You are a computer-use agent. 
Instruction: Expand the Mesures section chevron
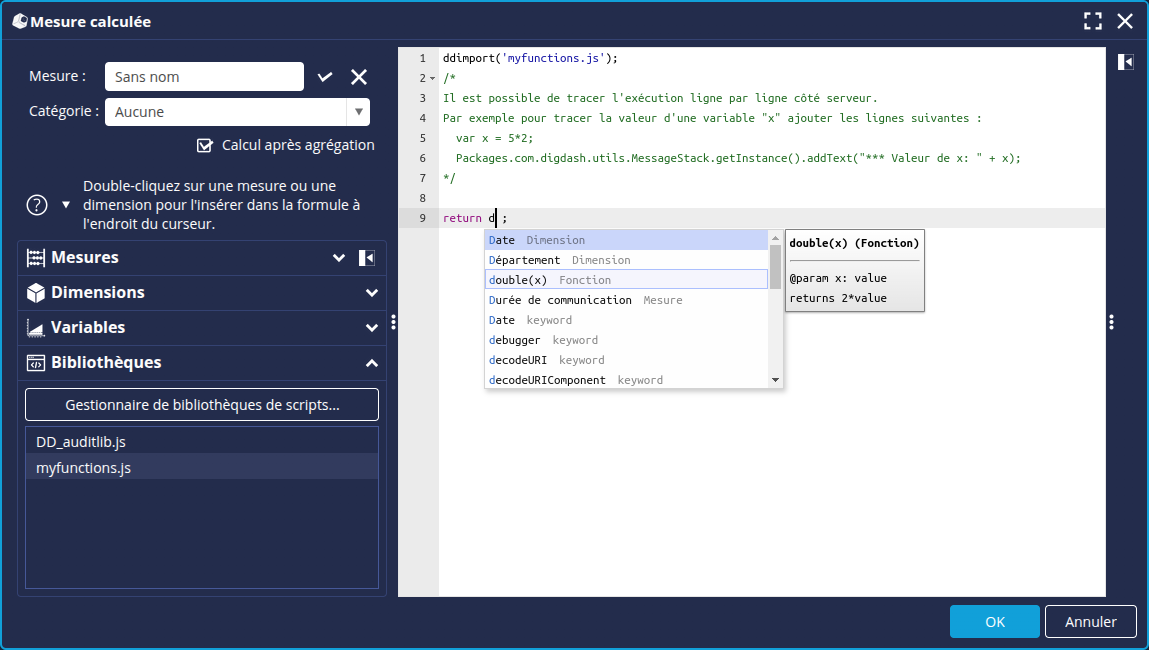339,258
